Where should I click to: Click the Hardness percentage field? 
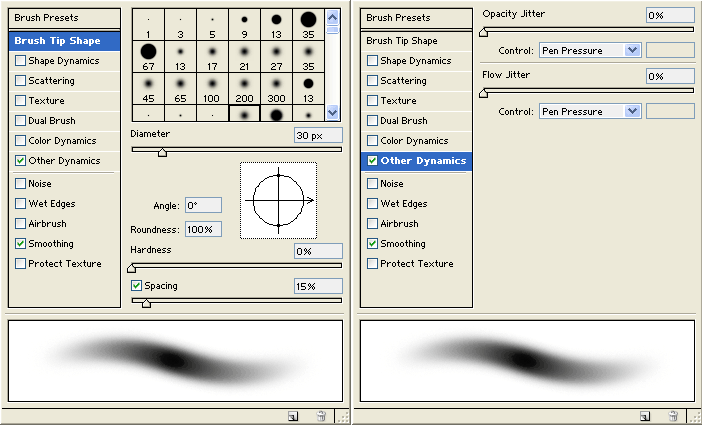(x=318, y=251)
